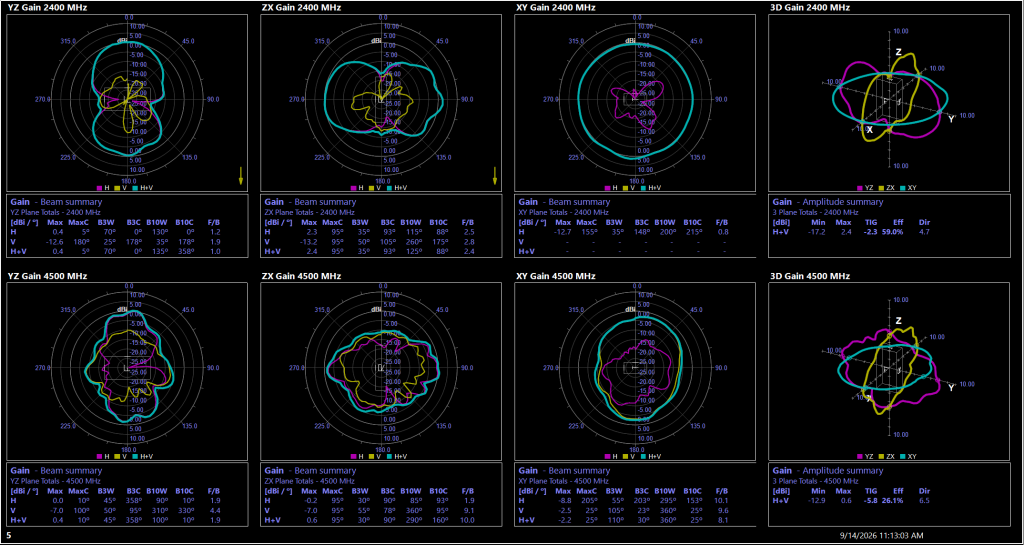The width and height of the screenshot is (1024, 545).
Task: Click magenta YZ legend swatch in 3D Gain 4500 MHz plot
Action: pyautogui.click(x=859, y=456)
